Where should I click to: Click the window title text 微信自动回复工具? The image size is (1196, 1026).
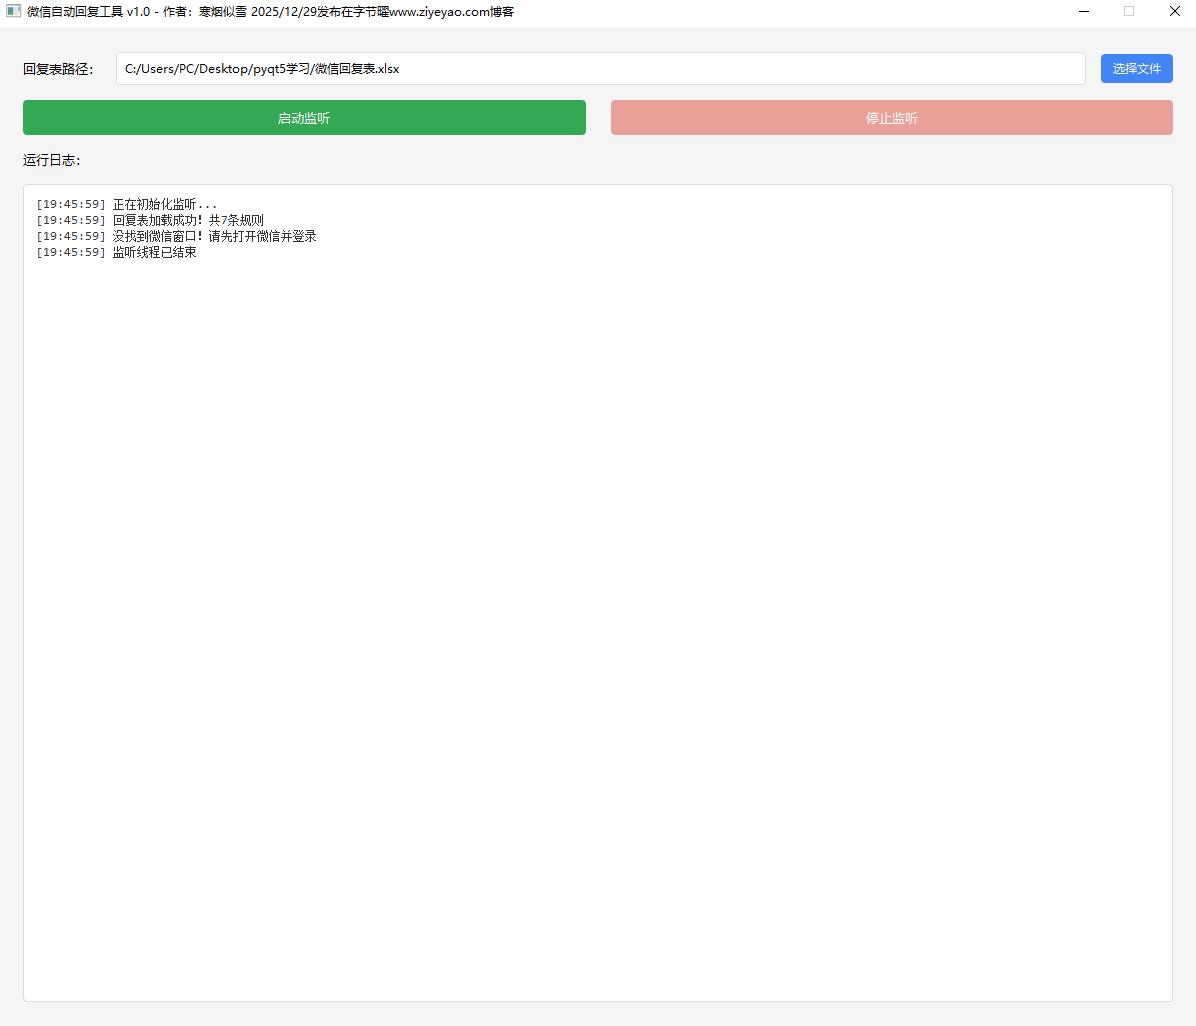[75, 12]
